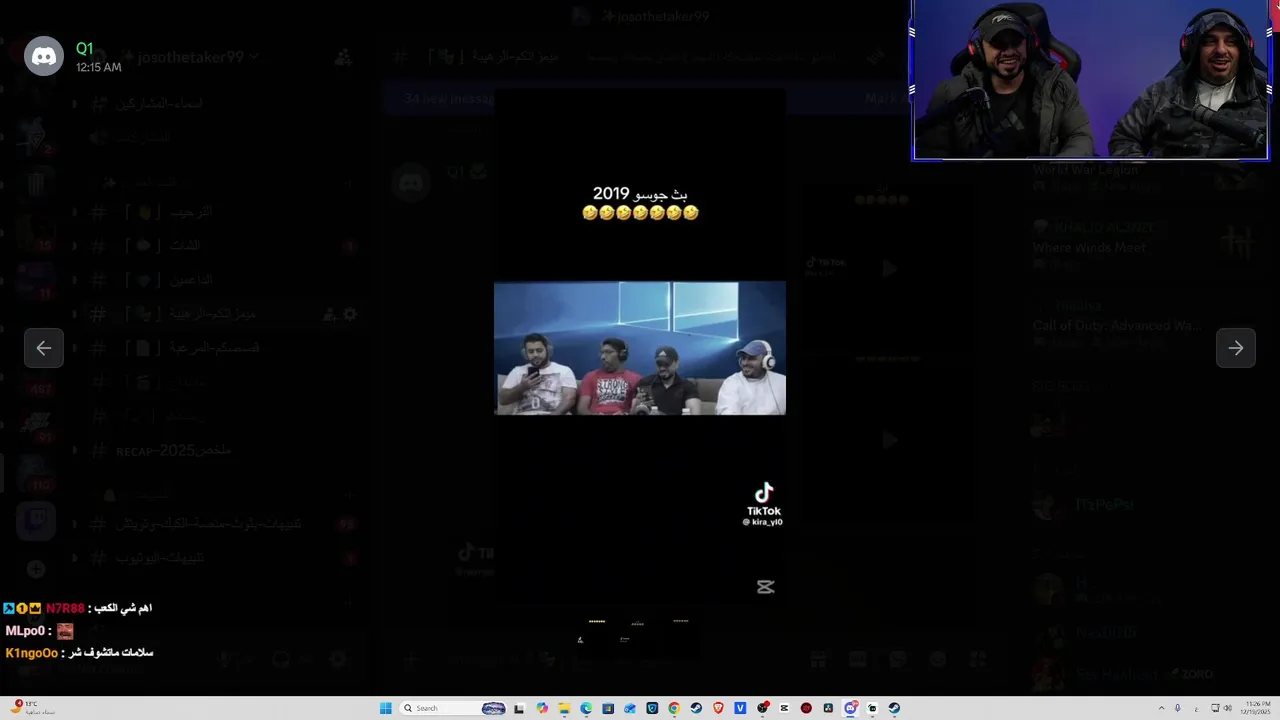
Task: Click the Q1 username in media viewer
Action: click(85, 48)
